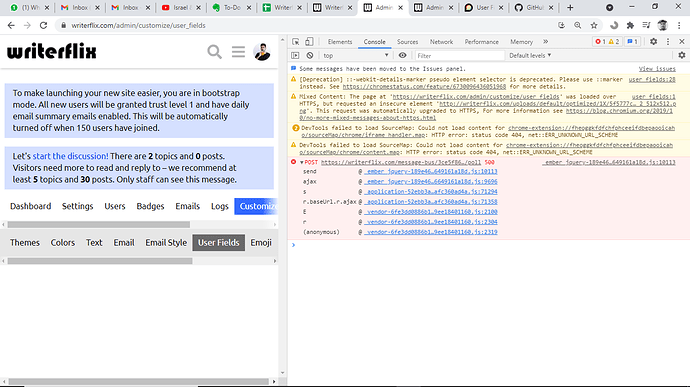Open the top JavaScript context dropdown
This screenshot has height=387, width=690.
356,55
